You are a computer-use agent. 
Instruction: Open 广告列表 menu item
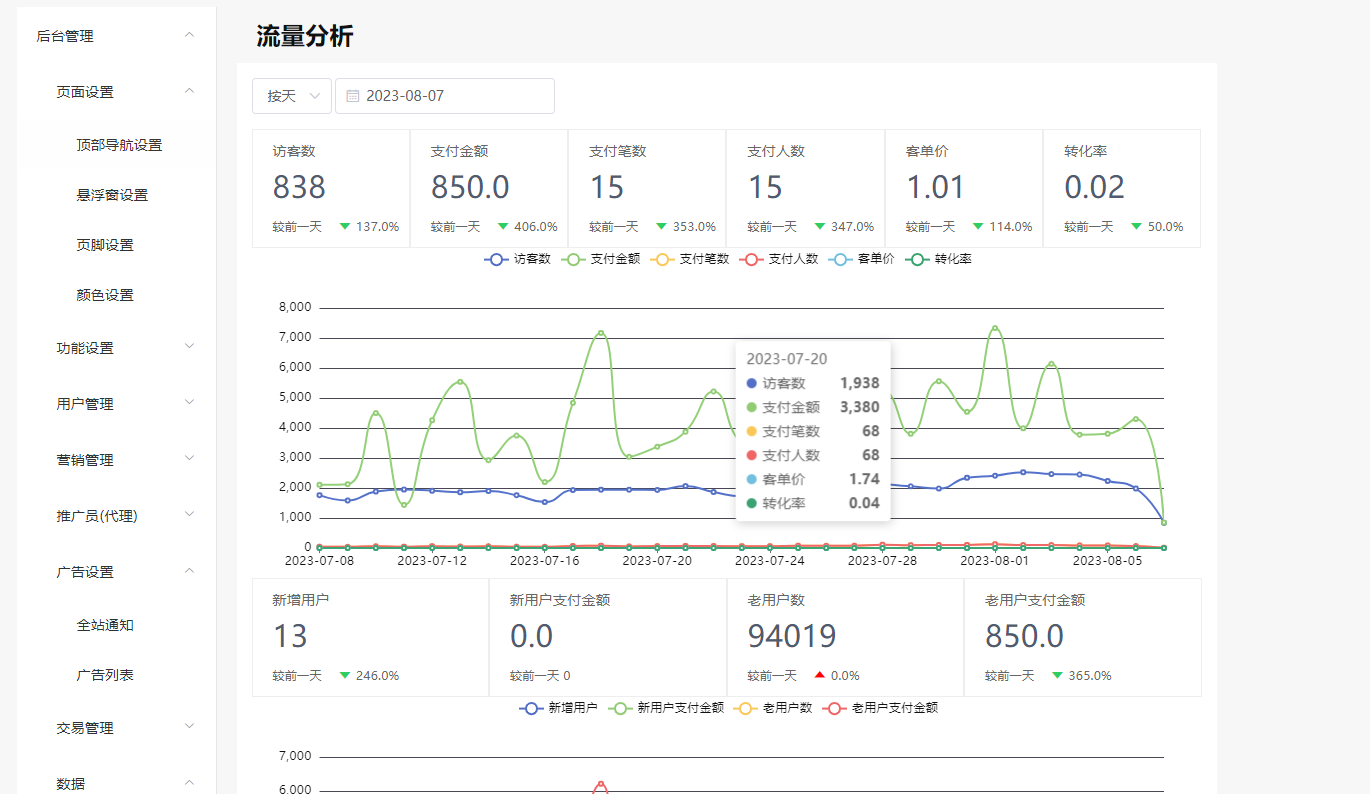point(105,675)
